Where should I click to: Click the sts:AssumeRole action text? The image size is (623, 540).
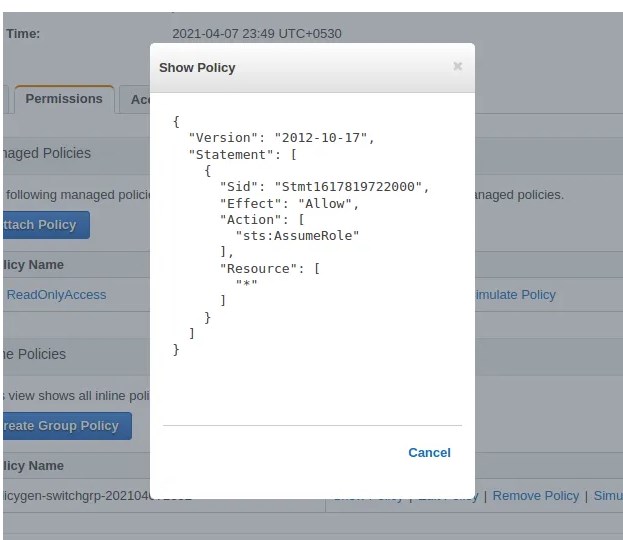(x=297, y=236)
